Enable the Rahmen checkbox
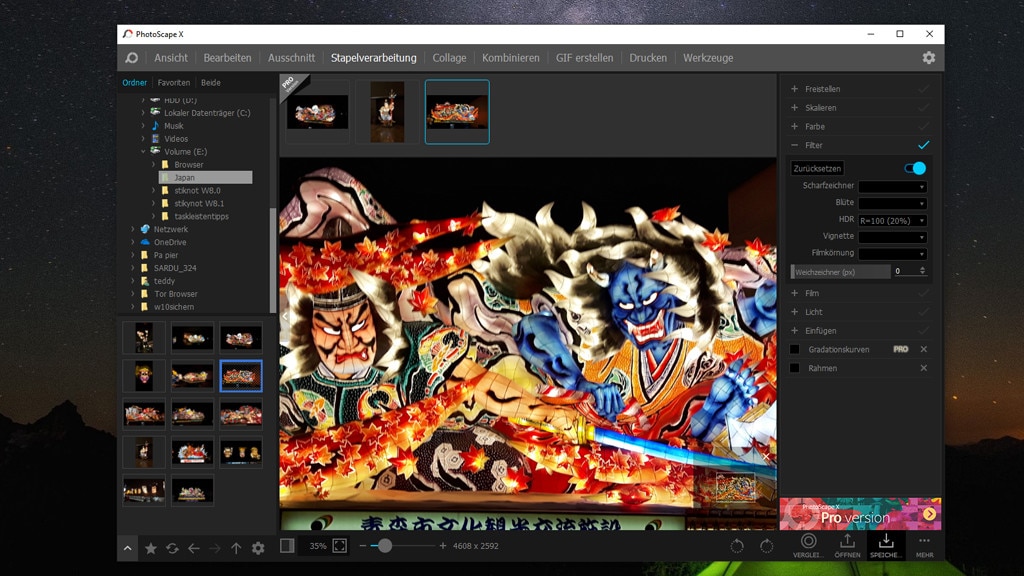Image resolution: width=1024 pixels, height=576 pixels. (x=795, y=368)
